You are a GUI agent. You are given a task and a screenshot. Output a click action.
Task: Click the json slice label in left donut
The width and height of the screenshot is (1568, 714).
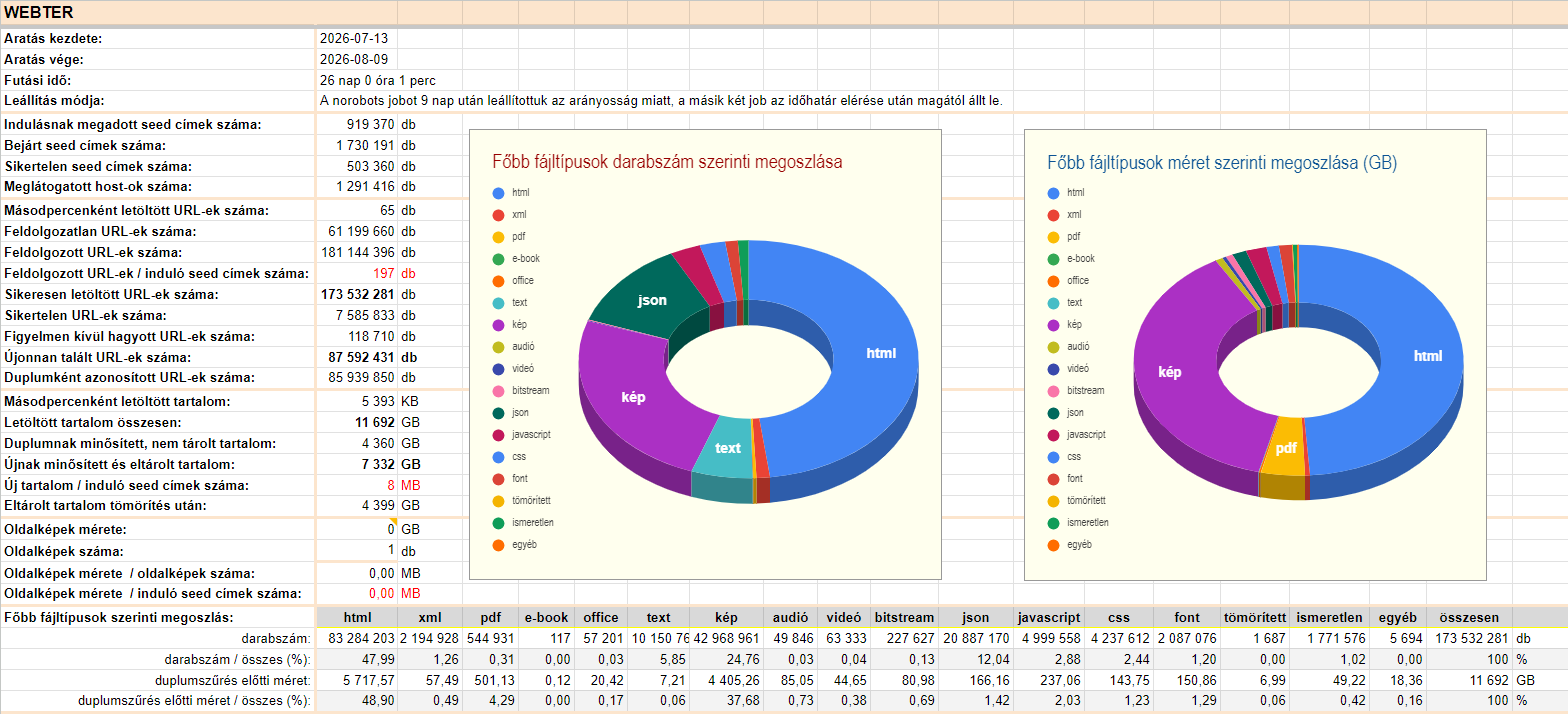[652, 299]
